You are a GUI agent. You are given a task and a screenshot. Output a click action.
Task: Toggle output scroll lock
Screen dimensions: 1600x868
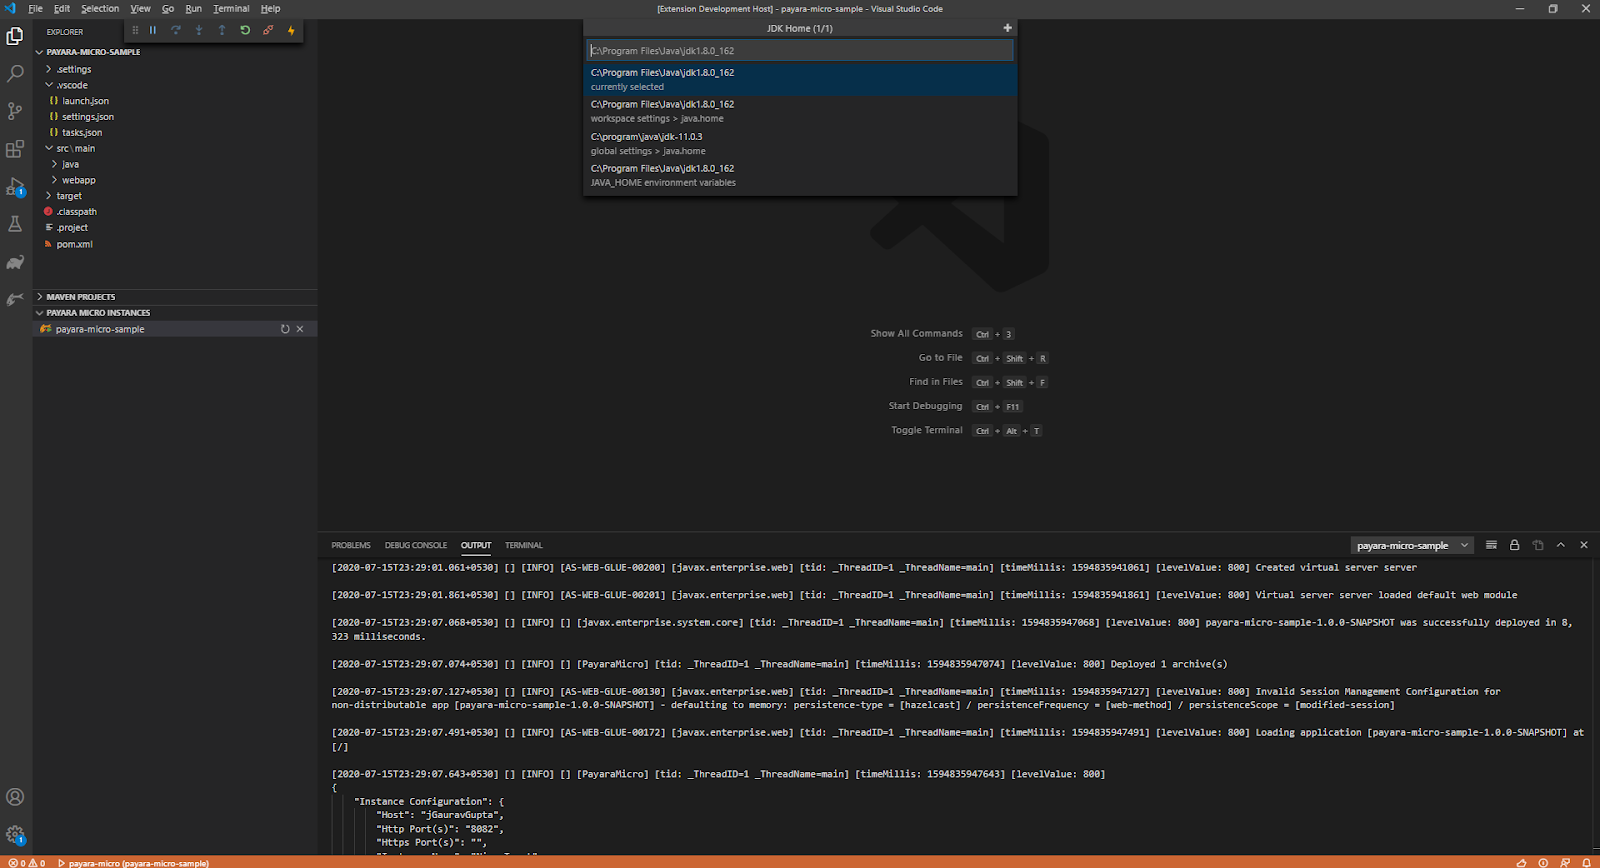(1514, 545)
